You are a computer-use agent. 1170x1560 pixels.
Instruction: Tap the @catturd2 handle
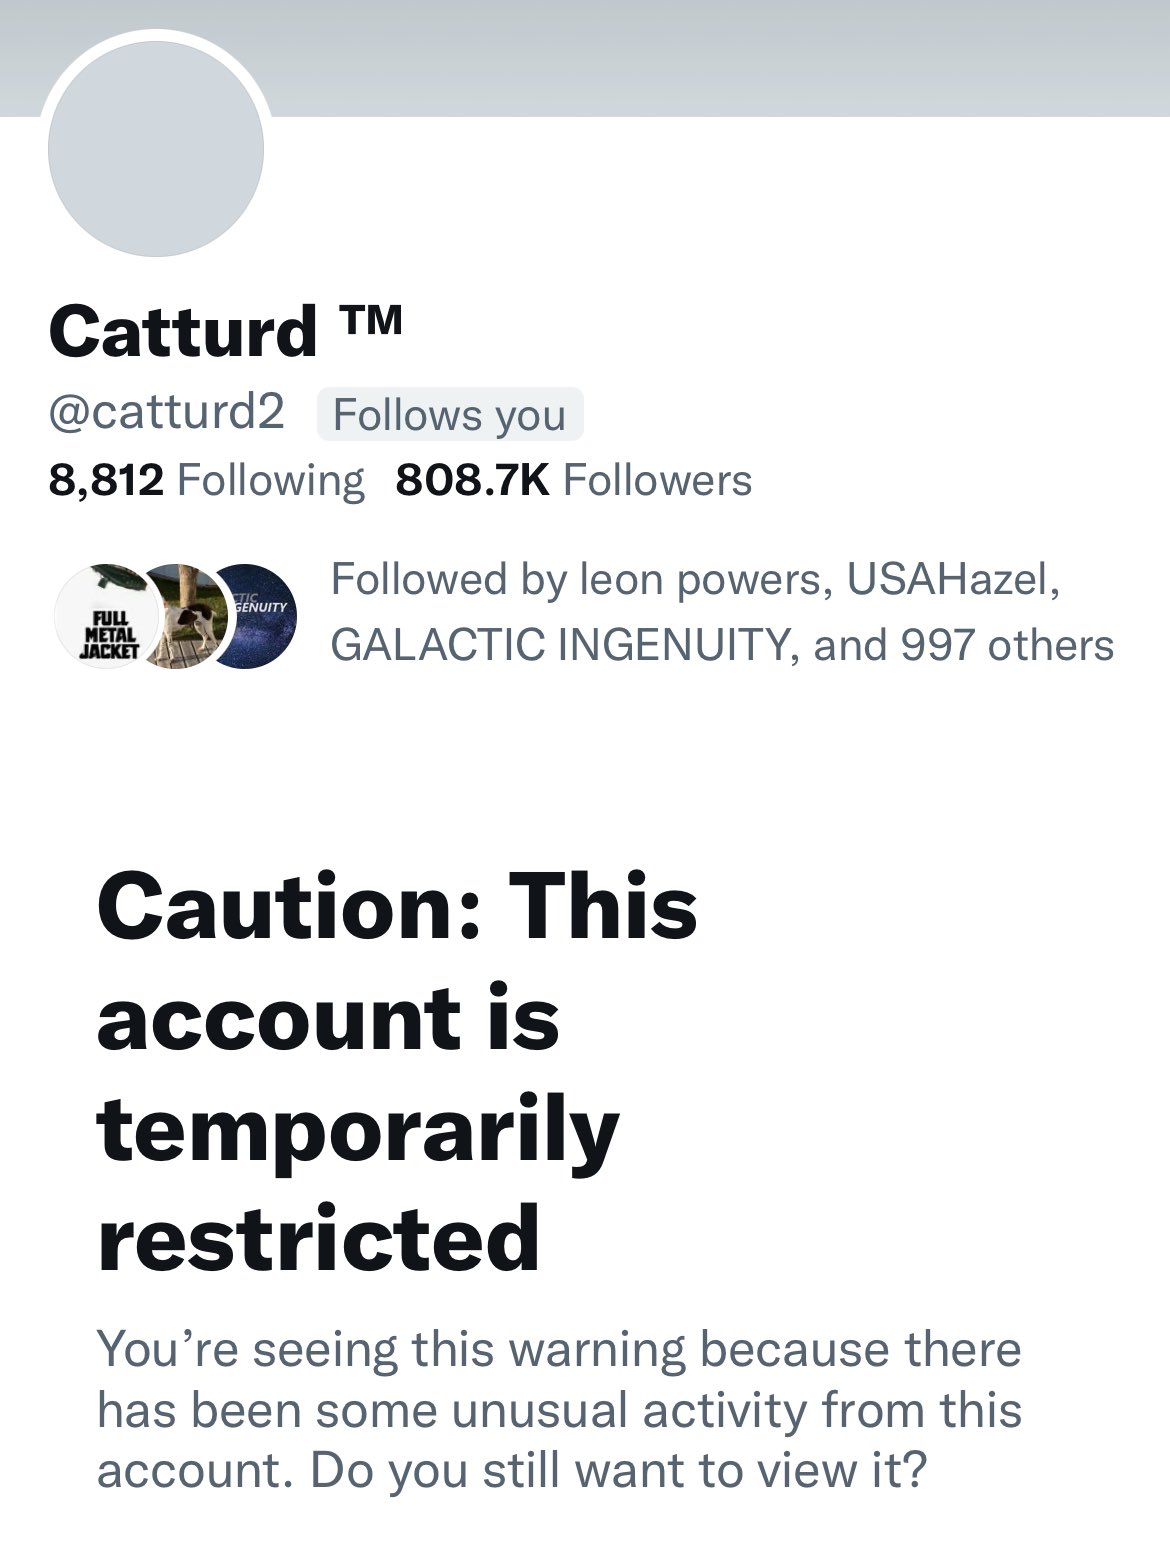coord(166,412)
